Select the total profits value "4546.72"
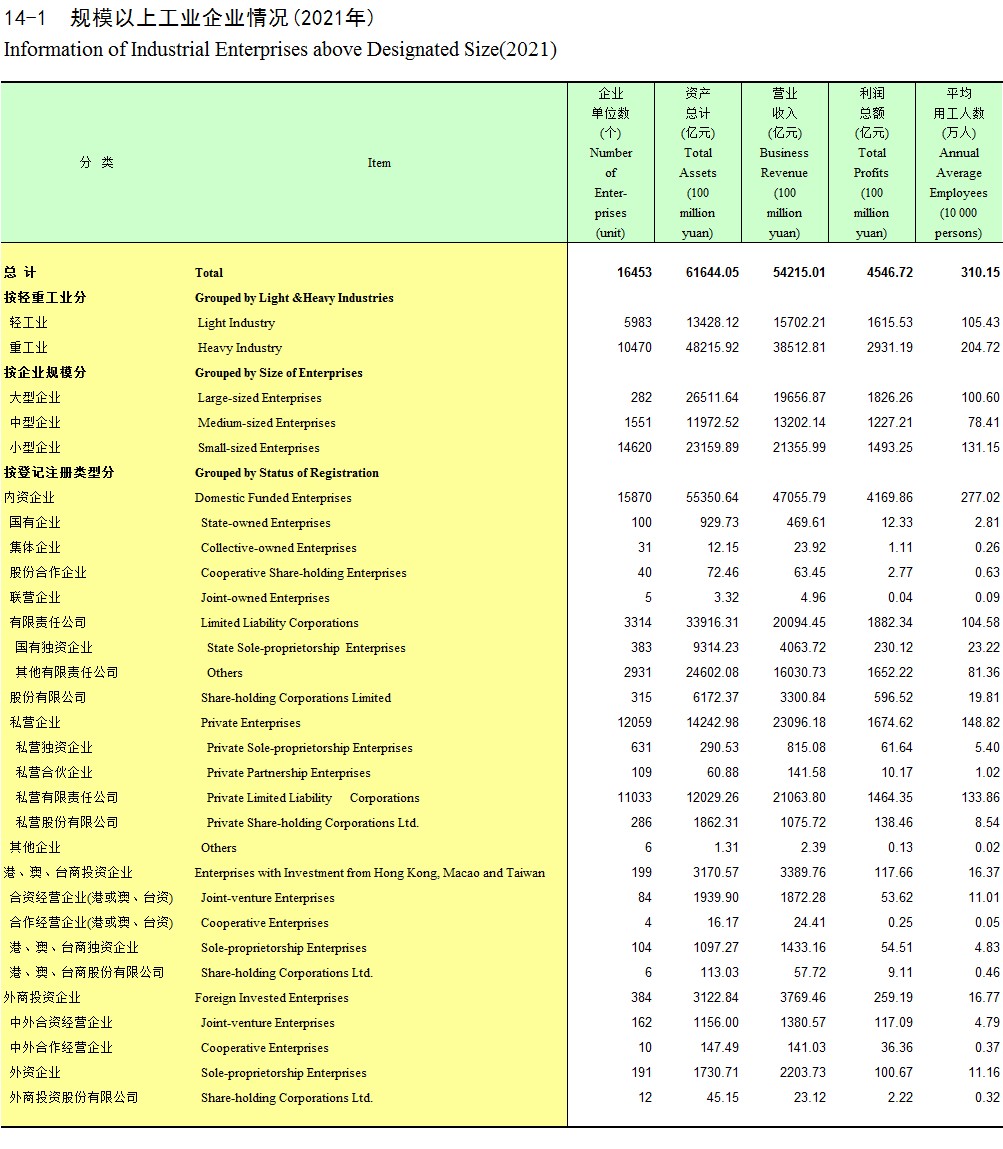This screenshot has width=1003, height=1149. pyautogui.click(x=889, y=273)
